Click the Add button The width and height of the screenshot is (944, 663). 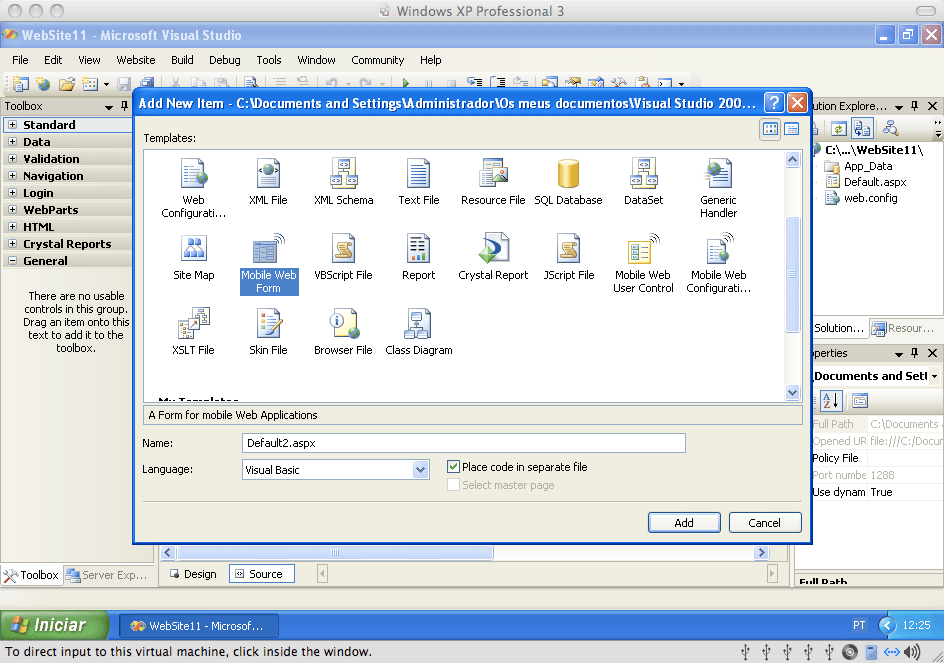pyautogui.click(x=684, y=523)
